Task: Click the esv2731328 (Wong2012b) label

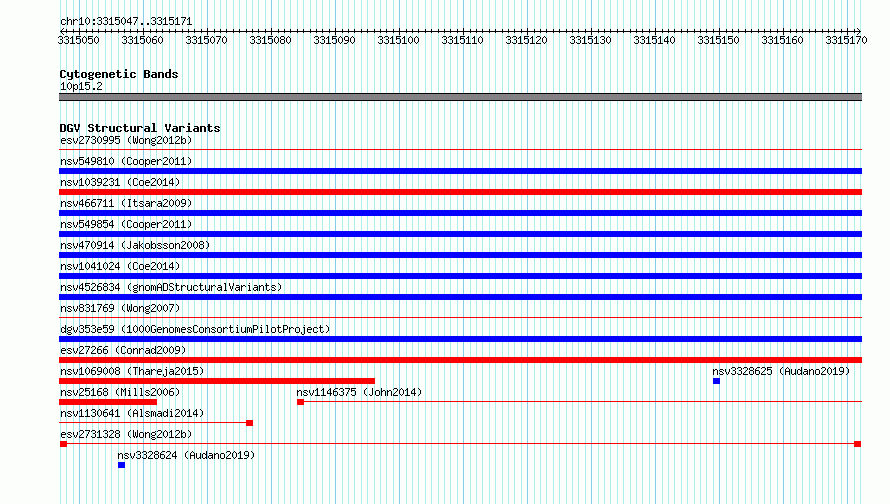Action: 126,434
